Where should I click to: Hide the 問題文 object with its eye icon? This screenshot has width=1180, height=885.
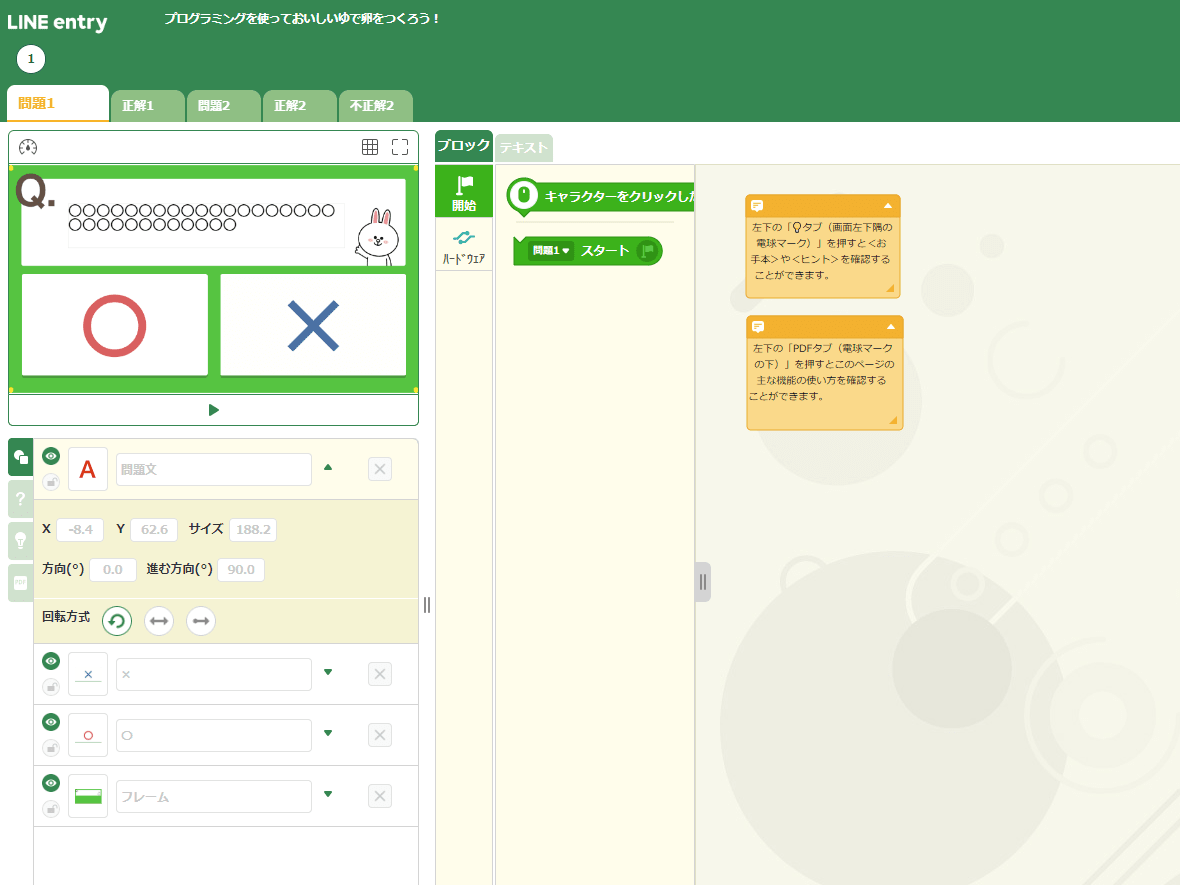coord(51,456)
